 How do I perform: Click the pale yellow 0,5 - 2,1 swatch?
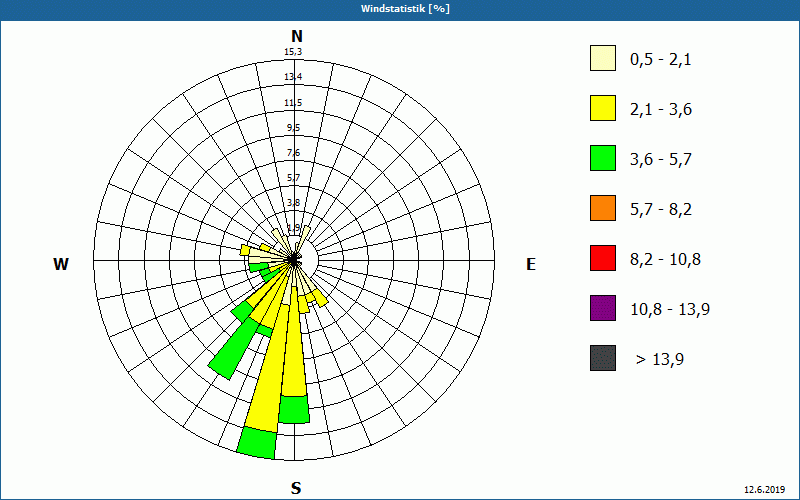pos(603,58)
